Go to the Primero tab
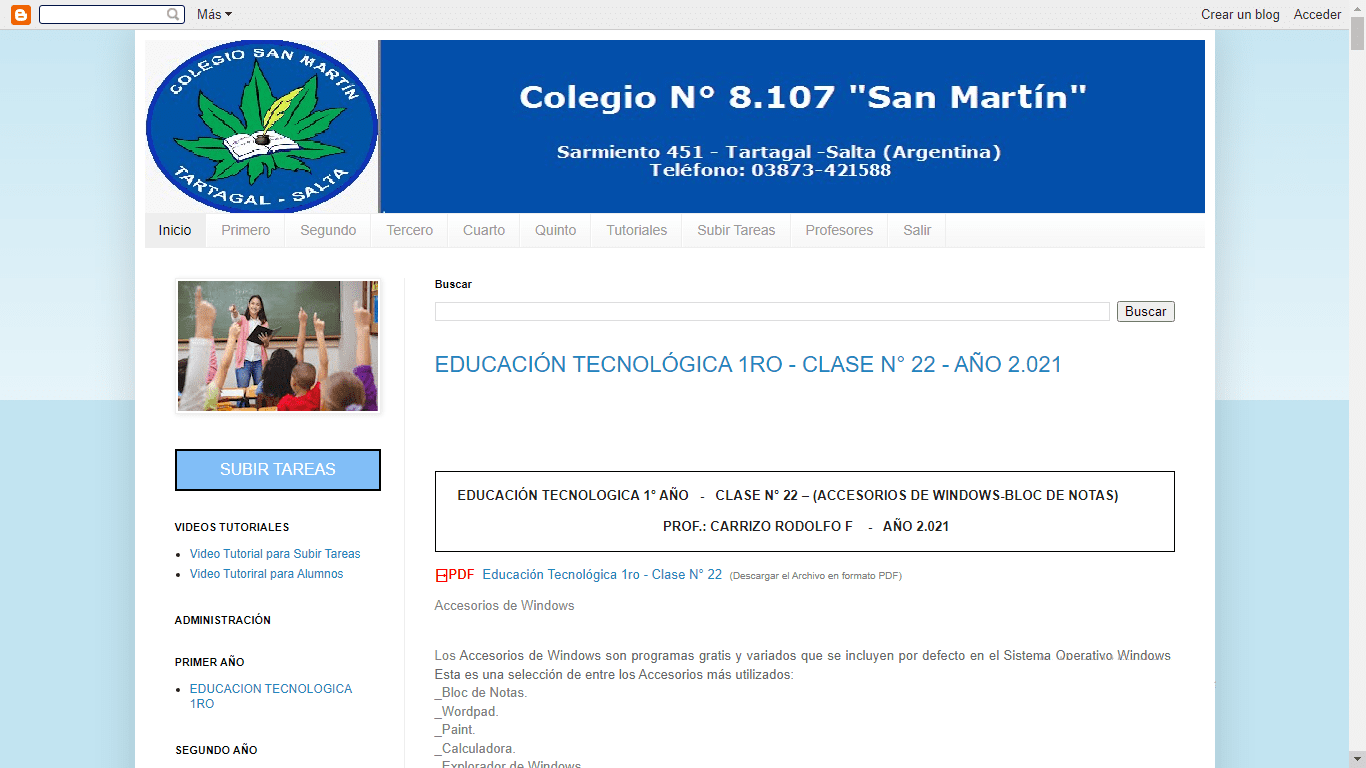This screenshot has height=768, width=1366. tap(246, 230)
